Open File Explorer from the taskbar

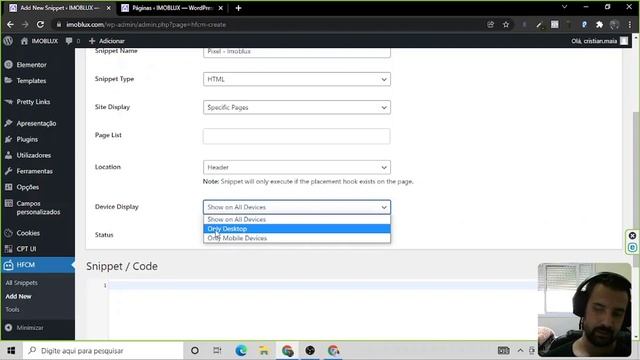coord(264,351)
